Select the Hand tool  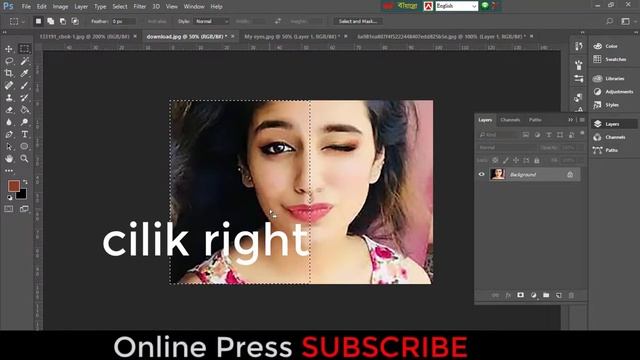(x=9, y=159)
